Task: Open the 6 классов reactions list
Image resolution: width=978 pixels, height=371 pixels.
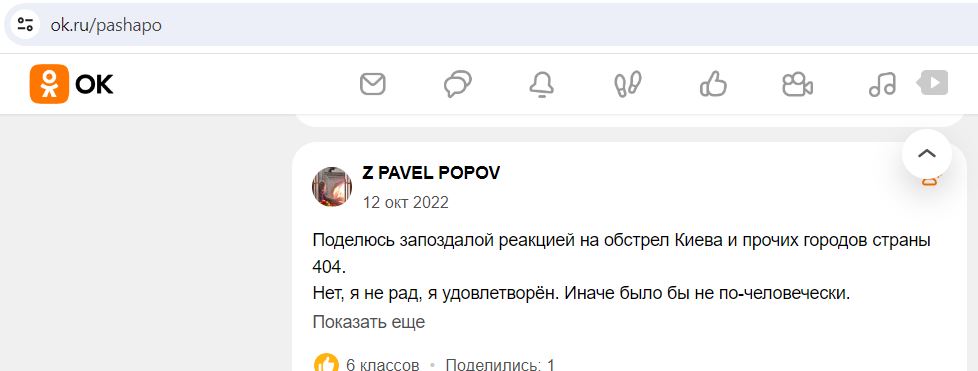Action: tap(382, 364)
